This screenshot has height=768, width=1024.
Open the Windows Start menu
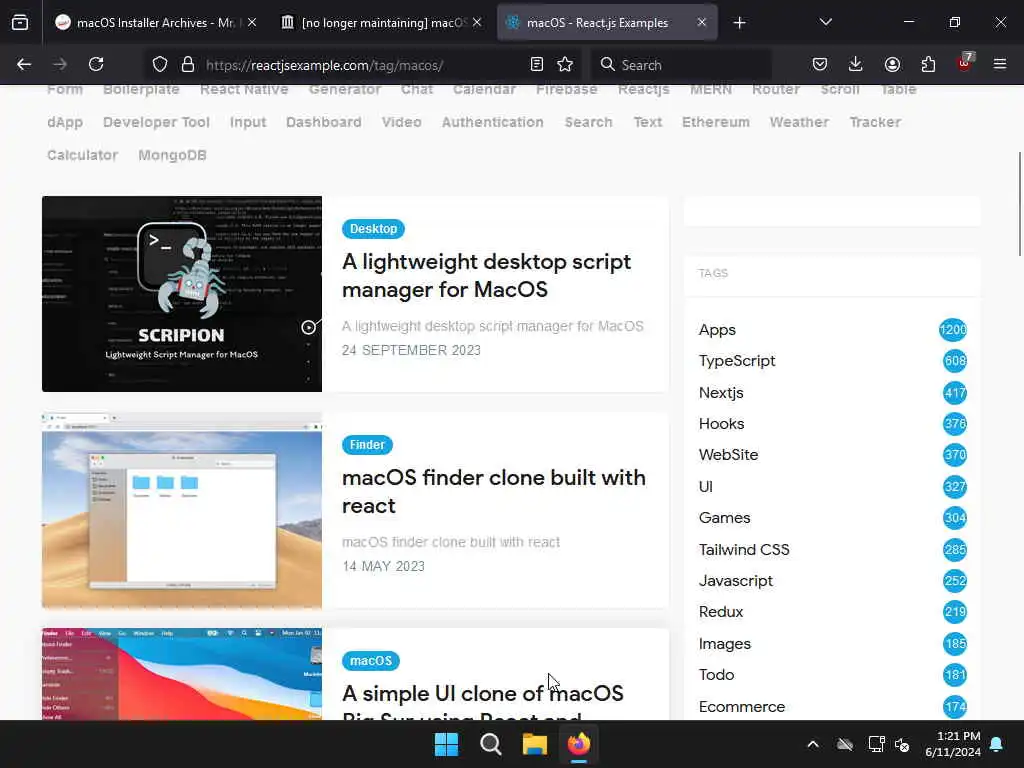pos(447,744)
